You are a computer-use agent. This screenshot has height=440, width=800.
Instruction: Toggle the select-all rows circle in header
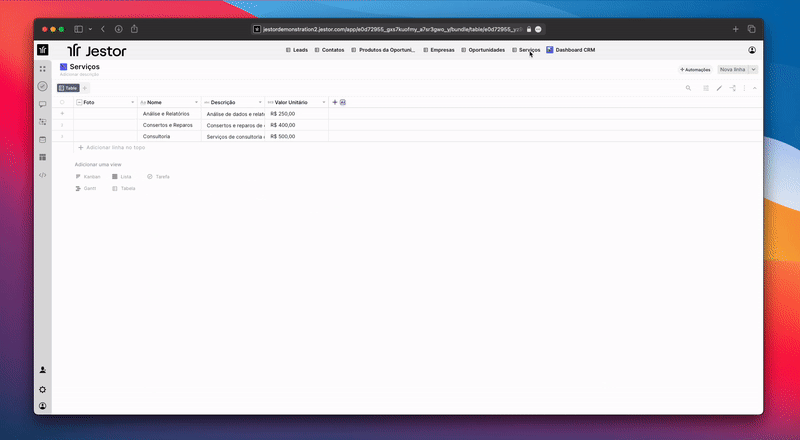click(x=62, y=102)
